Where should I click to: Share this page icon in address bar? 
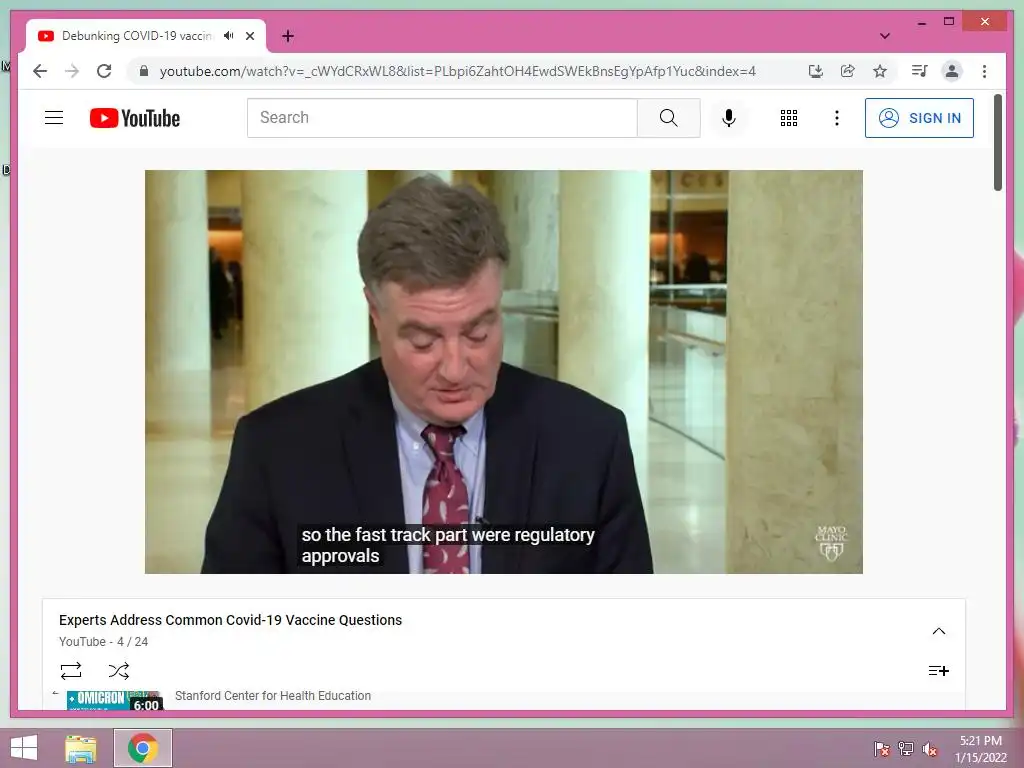[848, 71]
